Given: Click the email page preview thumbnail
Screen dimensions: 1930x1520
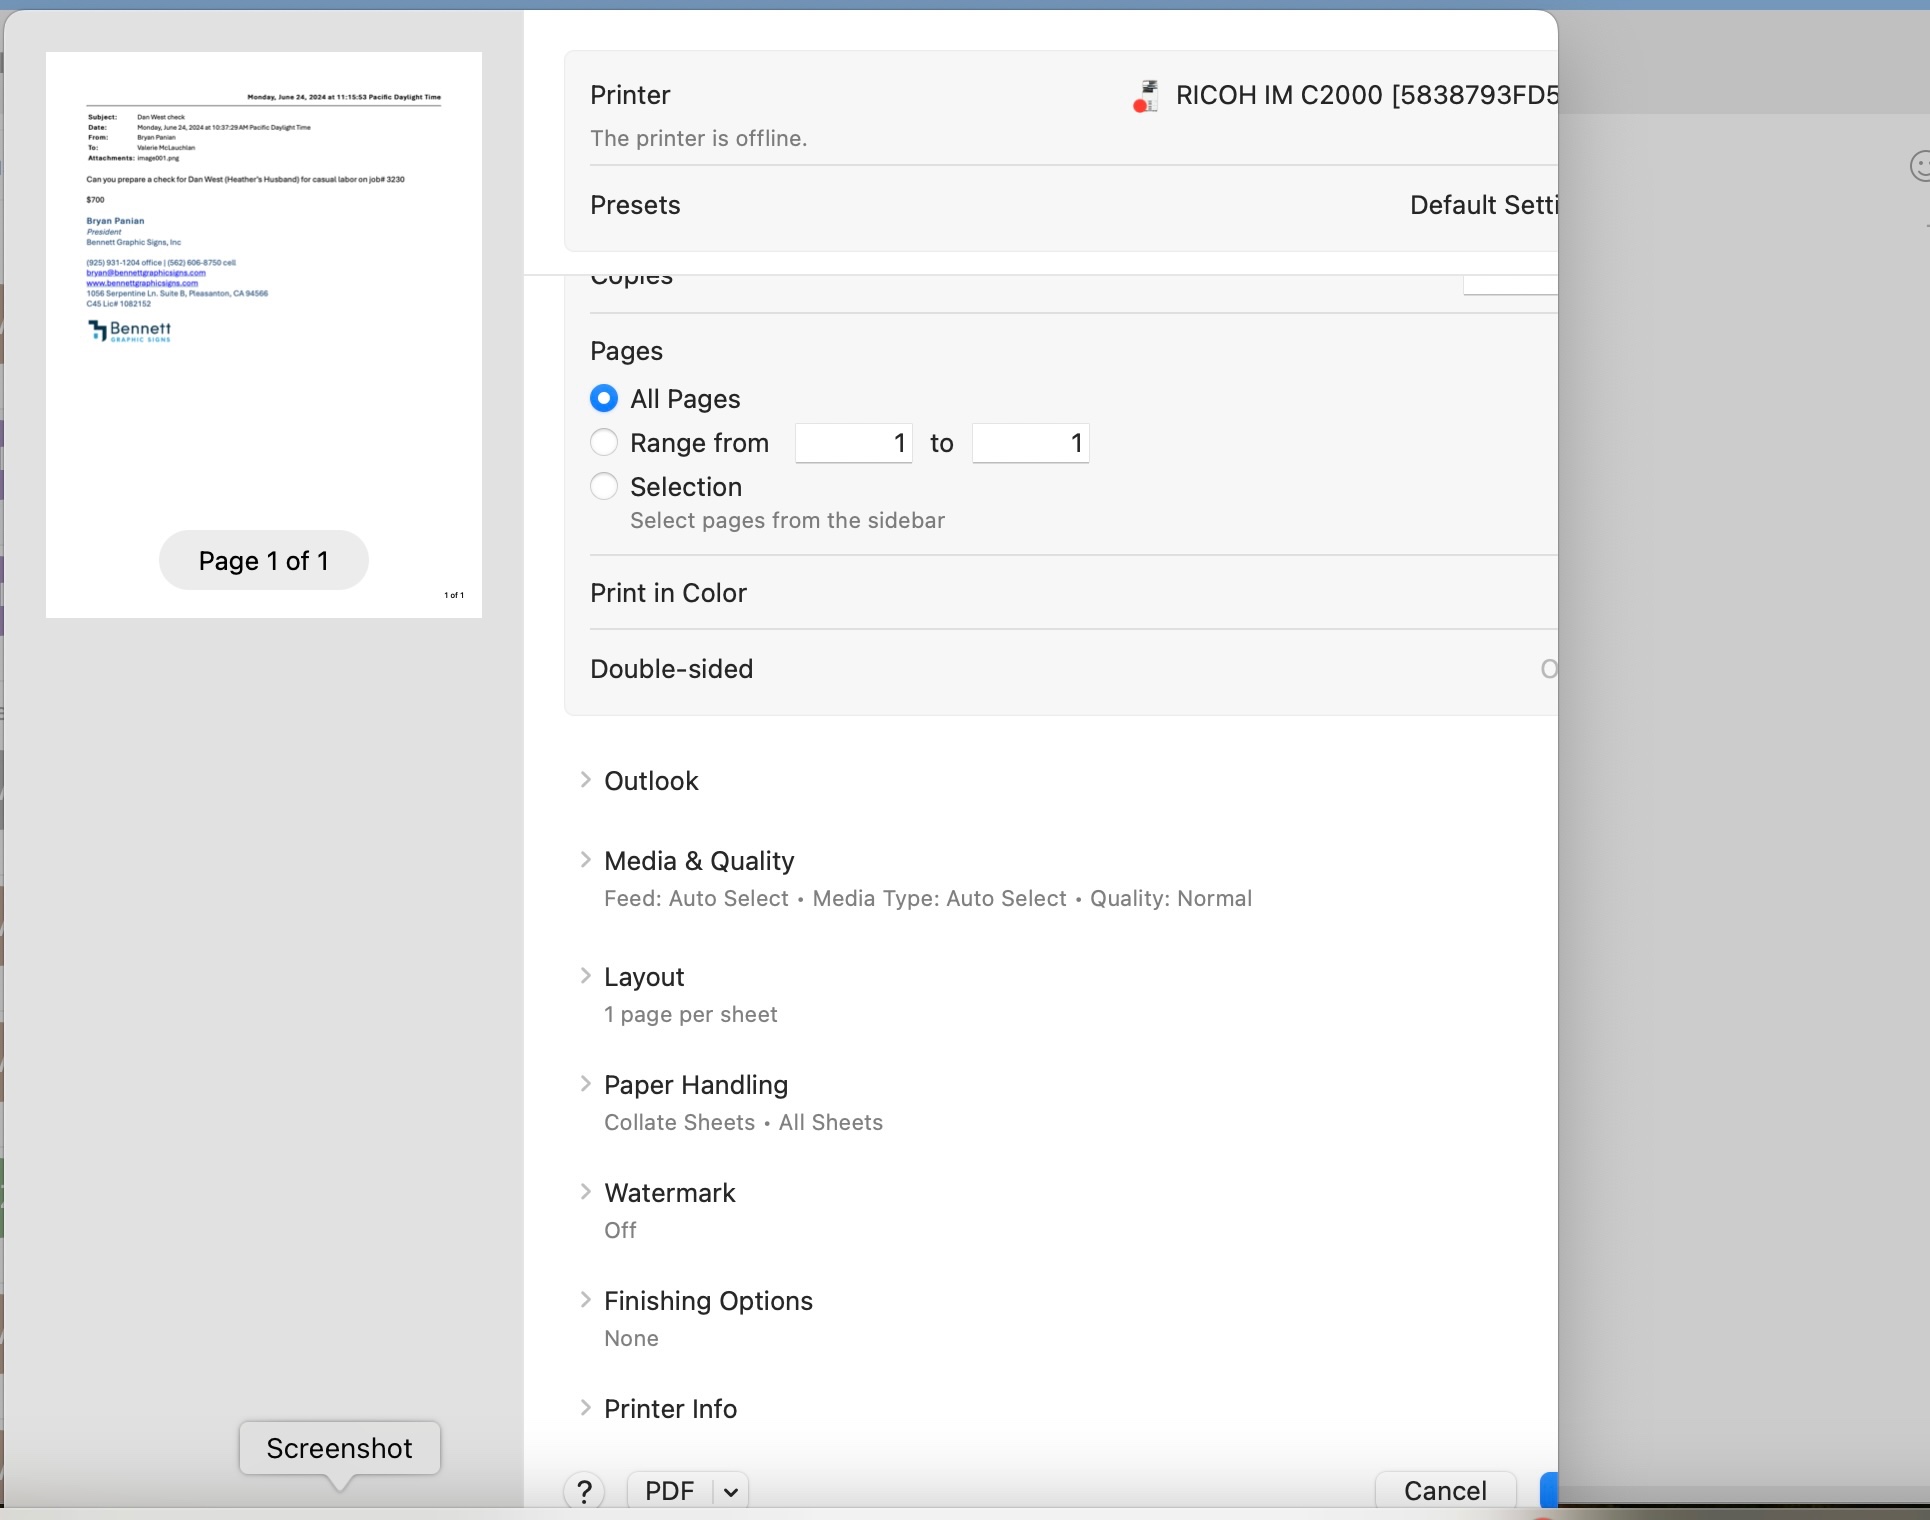Looking at the screenshot, I should click(263, 300).
